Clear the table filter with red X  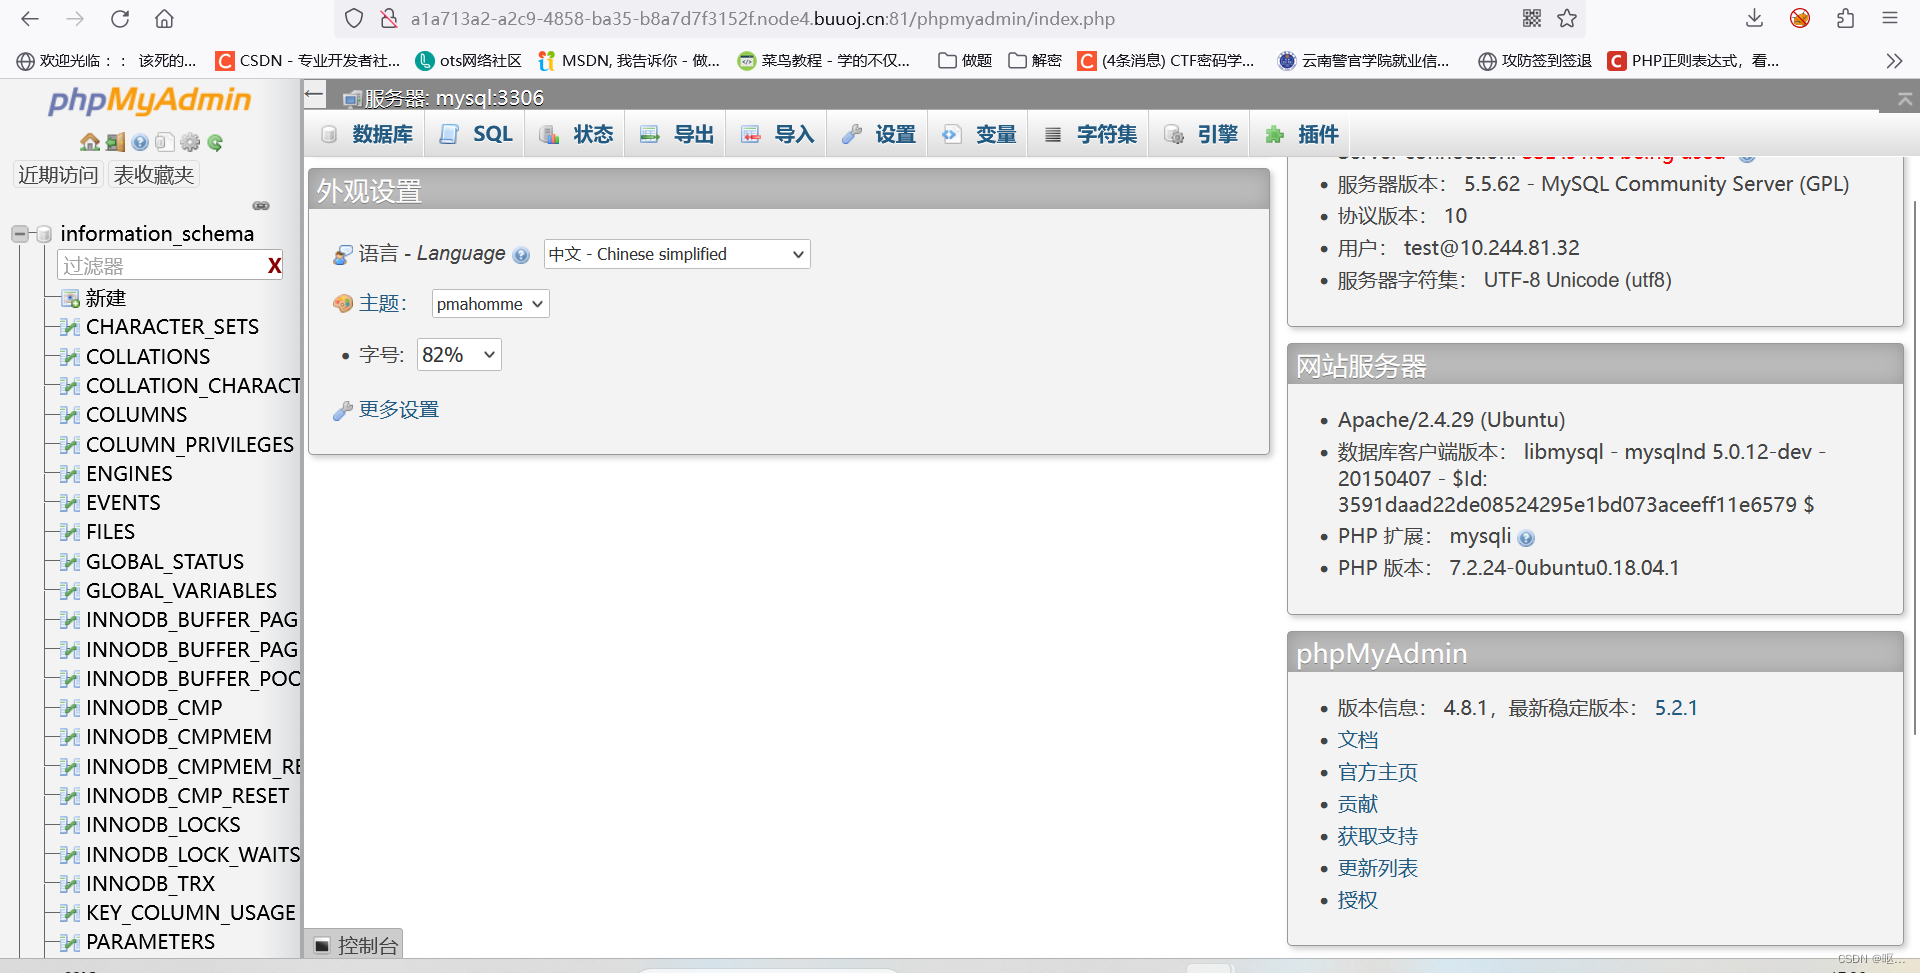point(274,265)
